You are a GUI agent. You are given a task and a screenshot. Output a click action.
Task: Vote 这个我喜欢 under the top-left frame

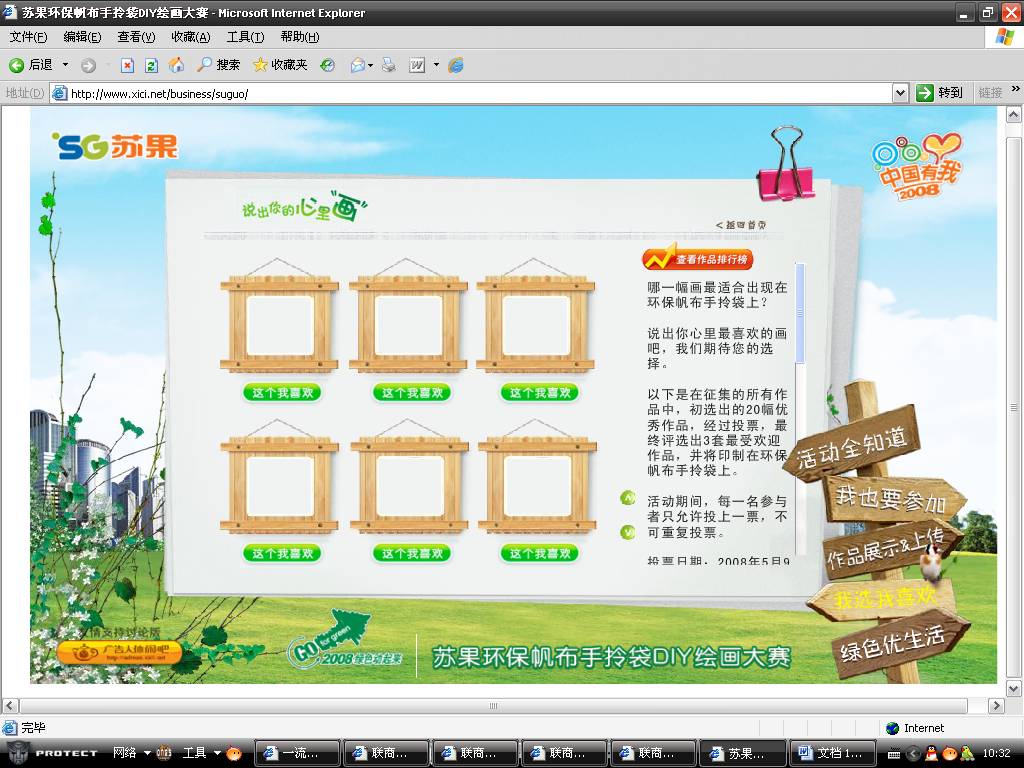(282, 393)
